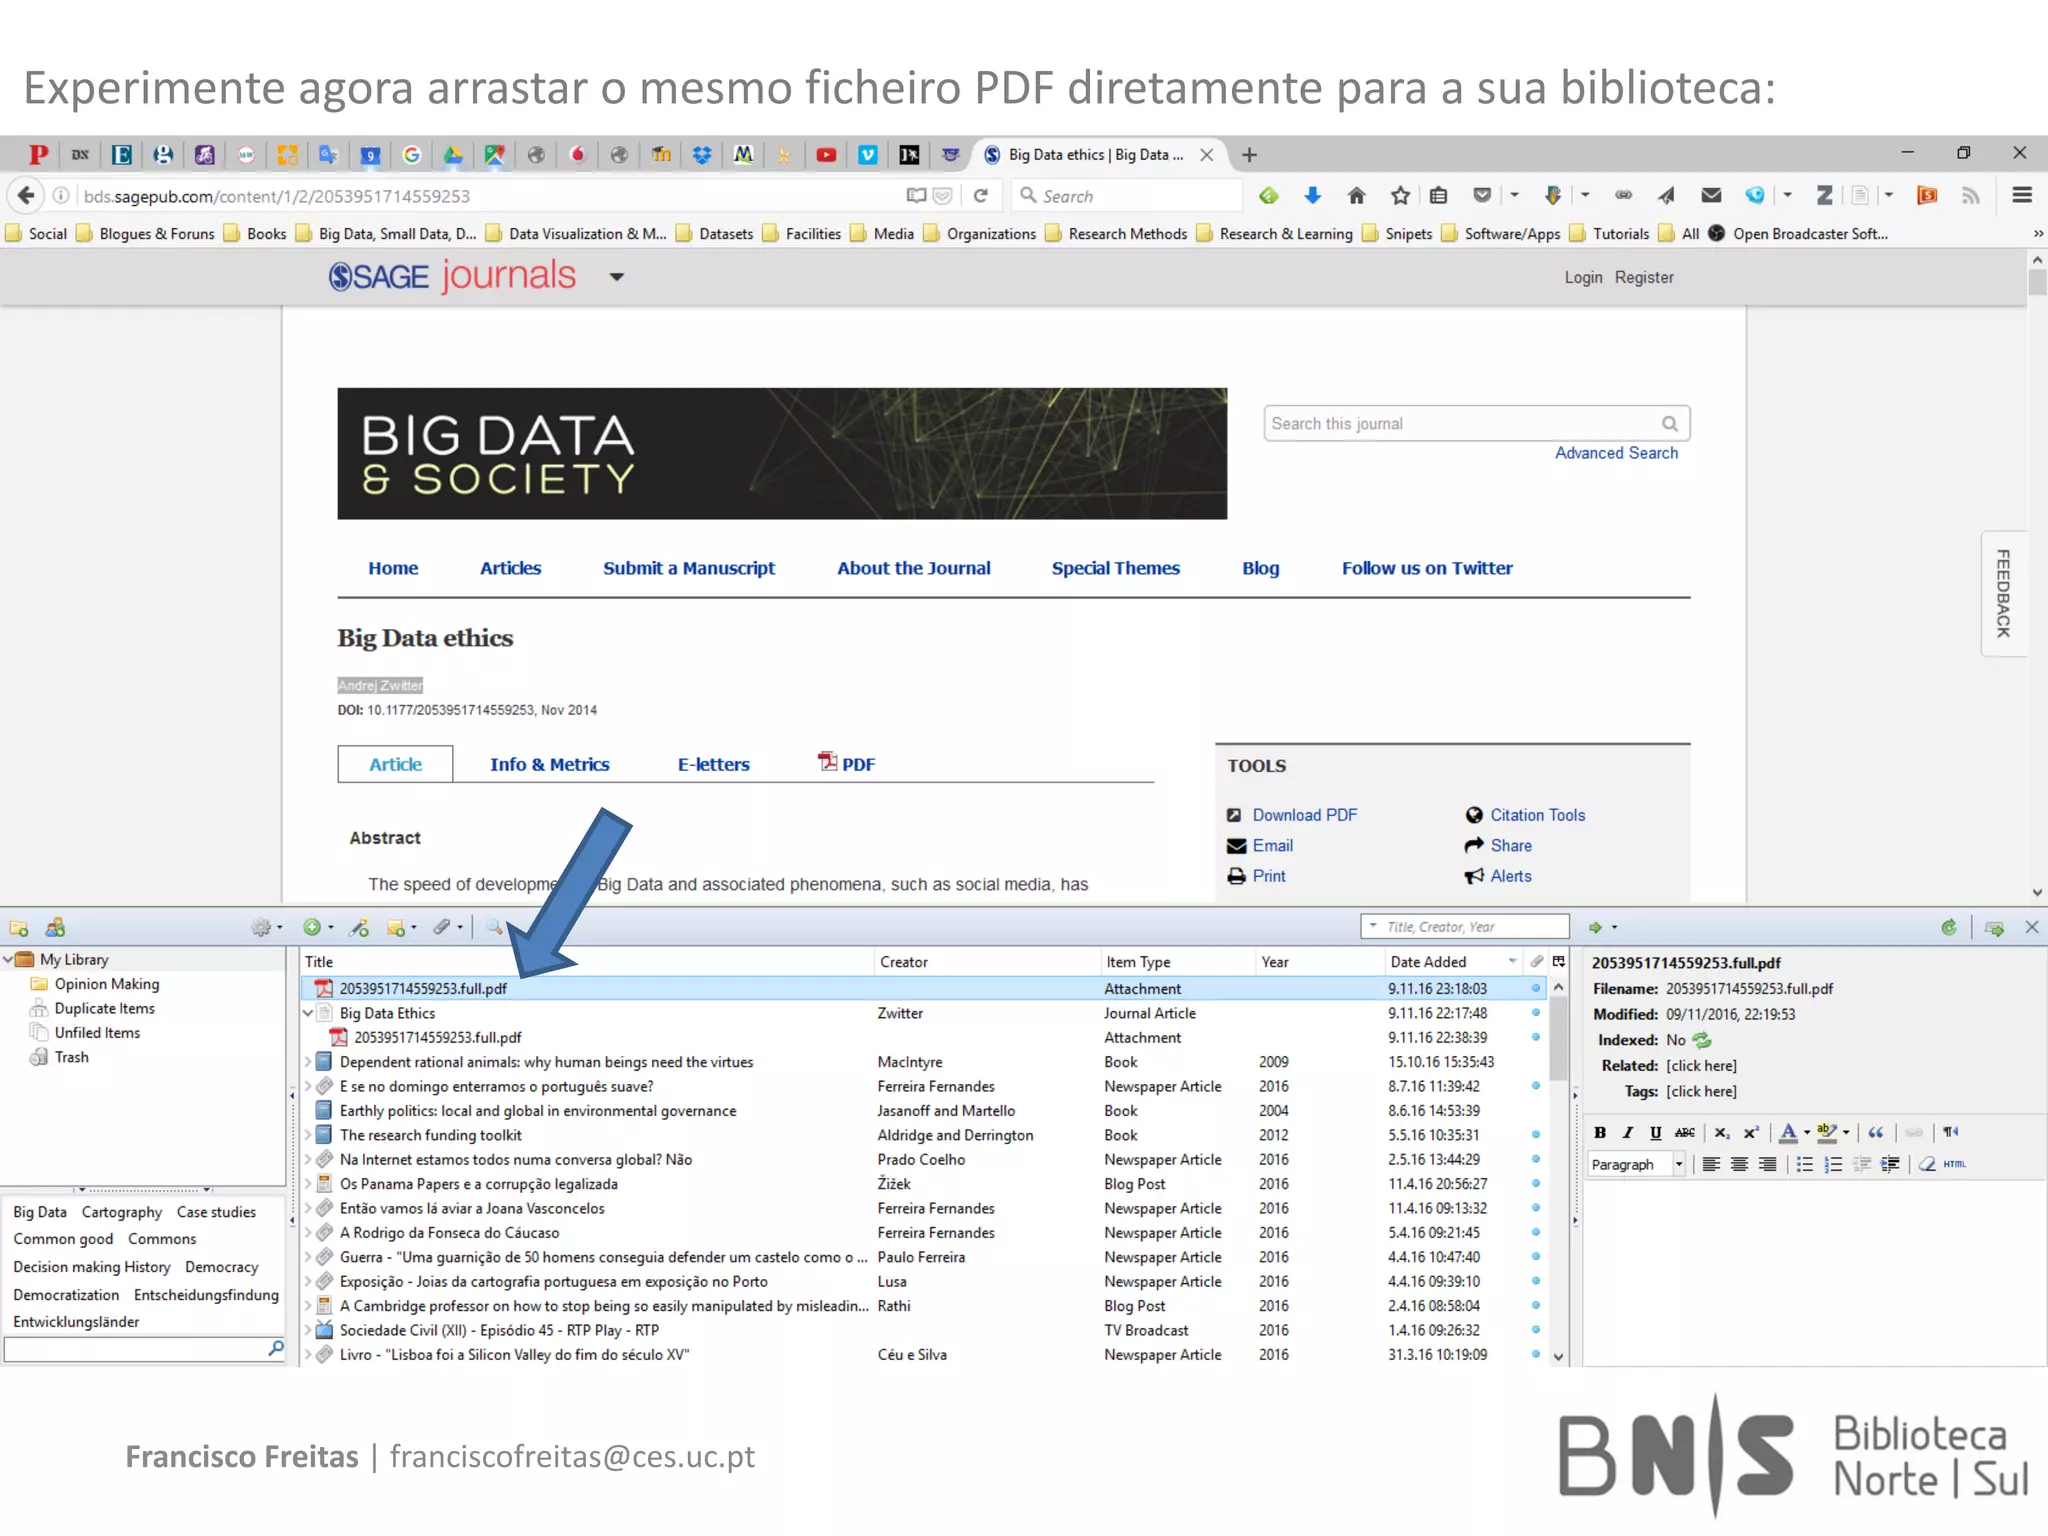Image resolution: width=2048 pixels, height=1536 pixels.
Task: Click the HTML source button in note editor
Action: [1955, 1164]
